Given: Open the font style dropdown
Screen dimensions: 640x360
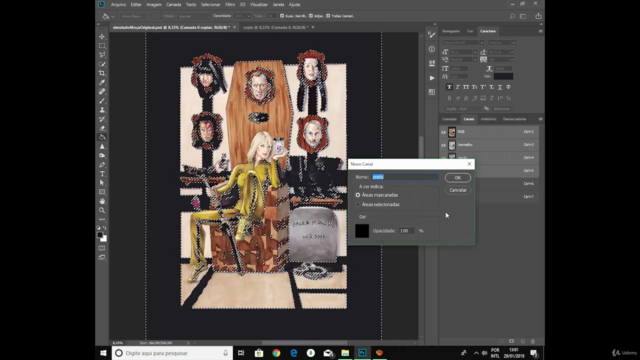Looking at the screenshot, I should 513,42.
